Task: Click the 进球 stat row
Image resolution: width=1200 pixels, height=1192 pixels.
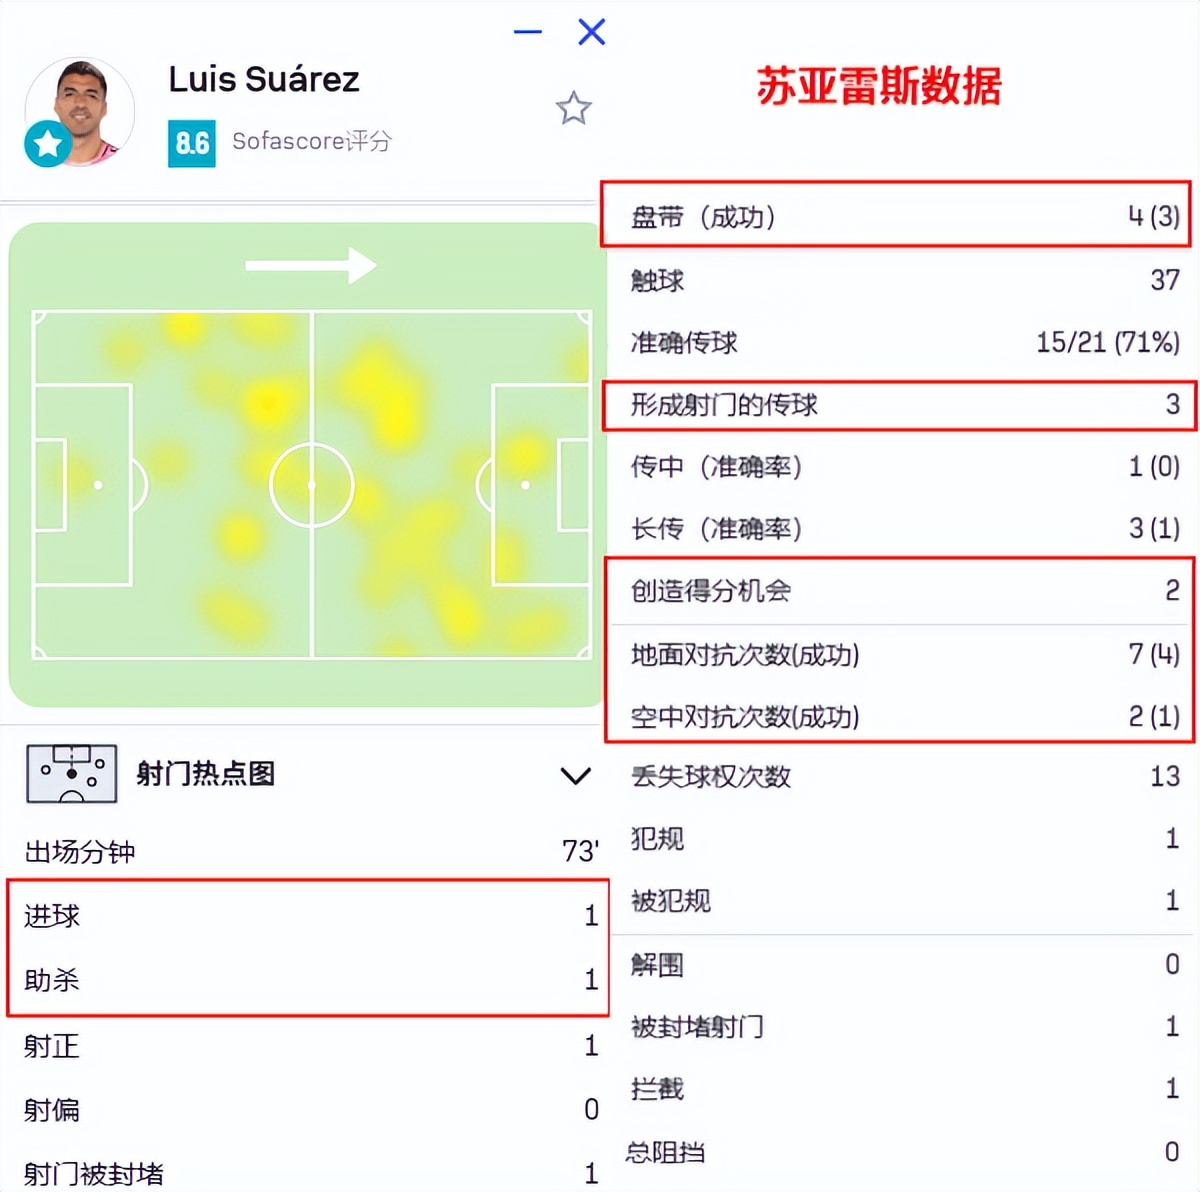Action: 308,915
